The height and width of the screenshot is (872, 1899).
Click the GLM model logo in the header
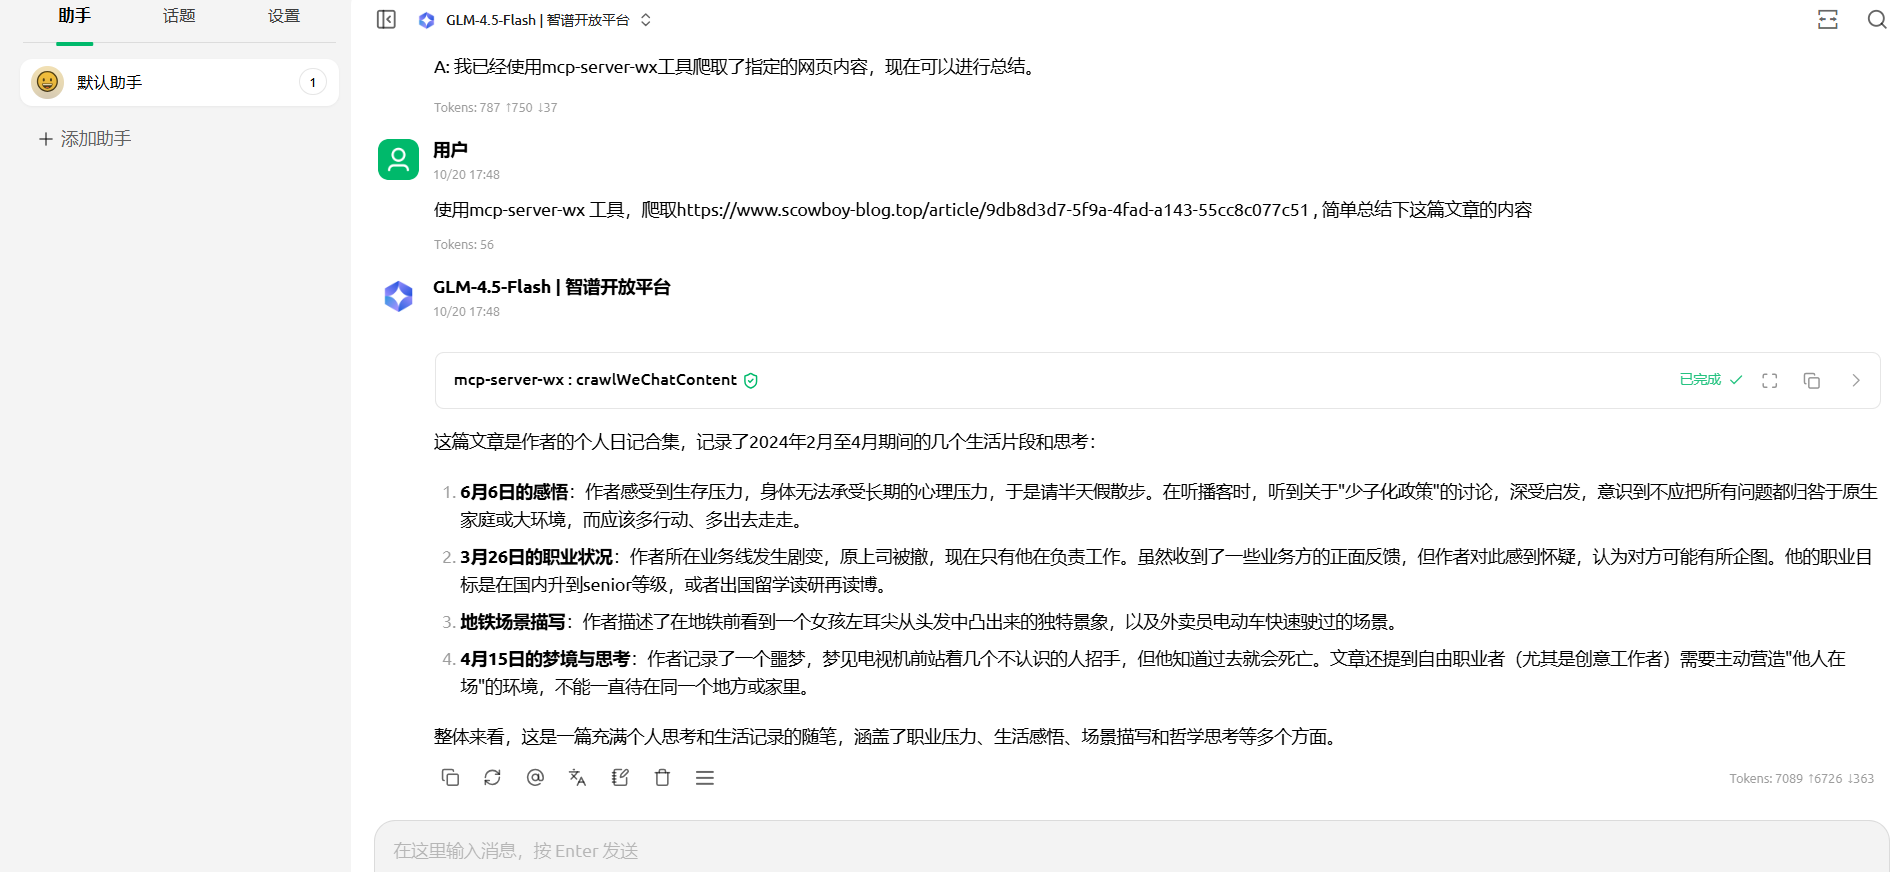pyautogui.click(x=427, y=20)
